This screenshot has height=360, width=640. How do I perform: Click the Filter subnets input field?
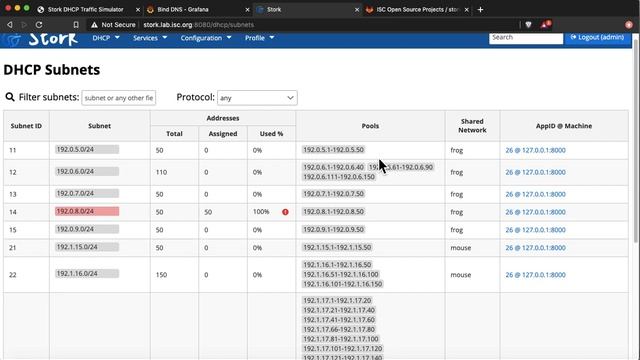[x=119, y=98]
